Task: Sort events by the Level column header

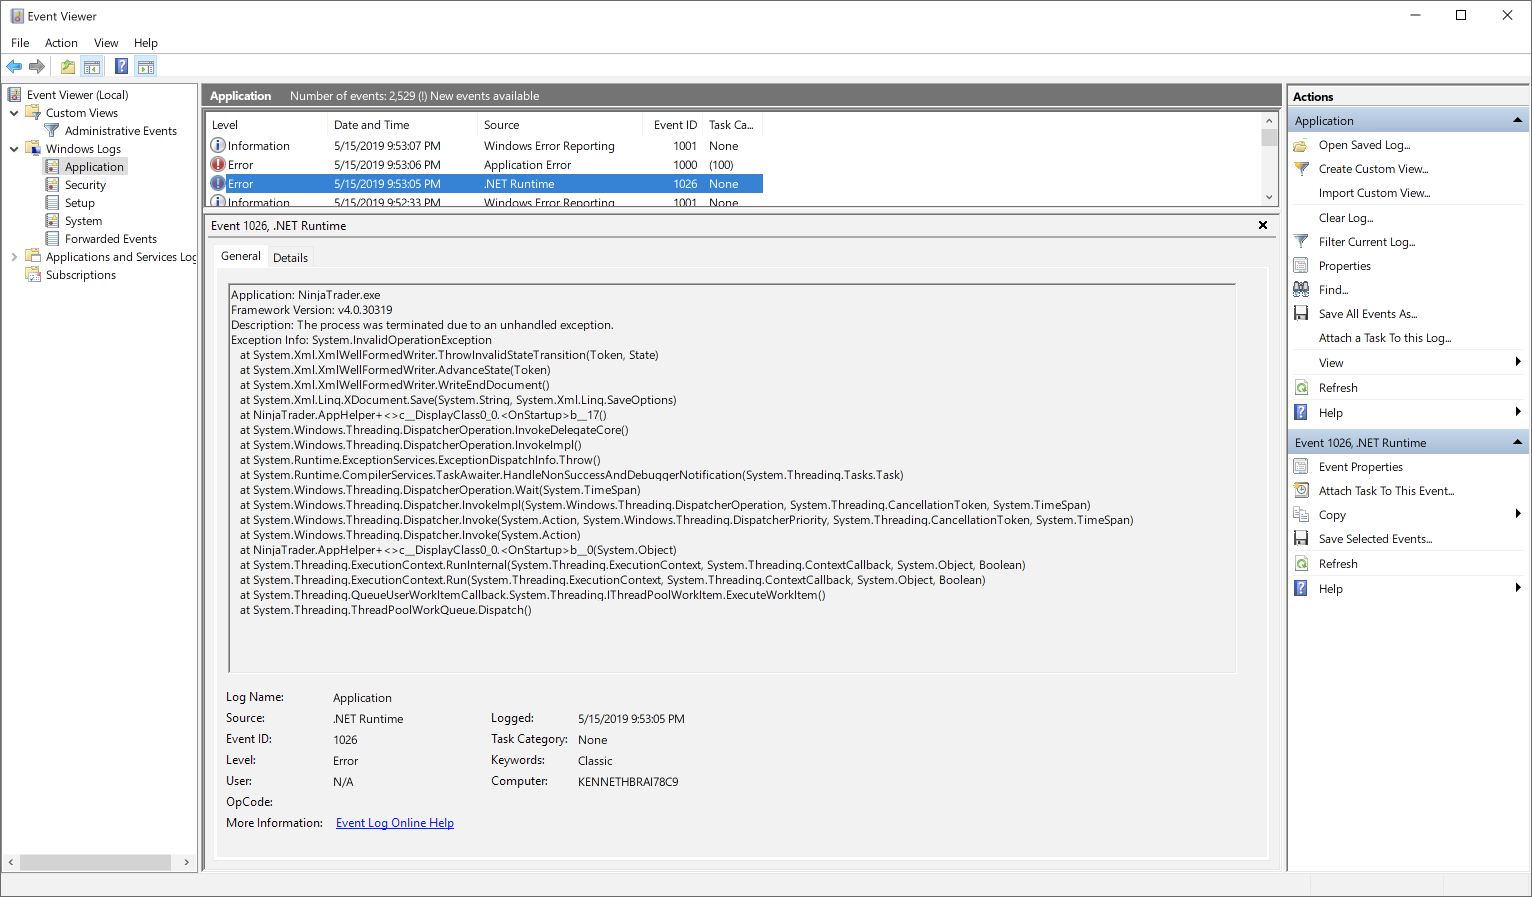Action: [x=267, y=125]
